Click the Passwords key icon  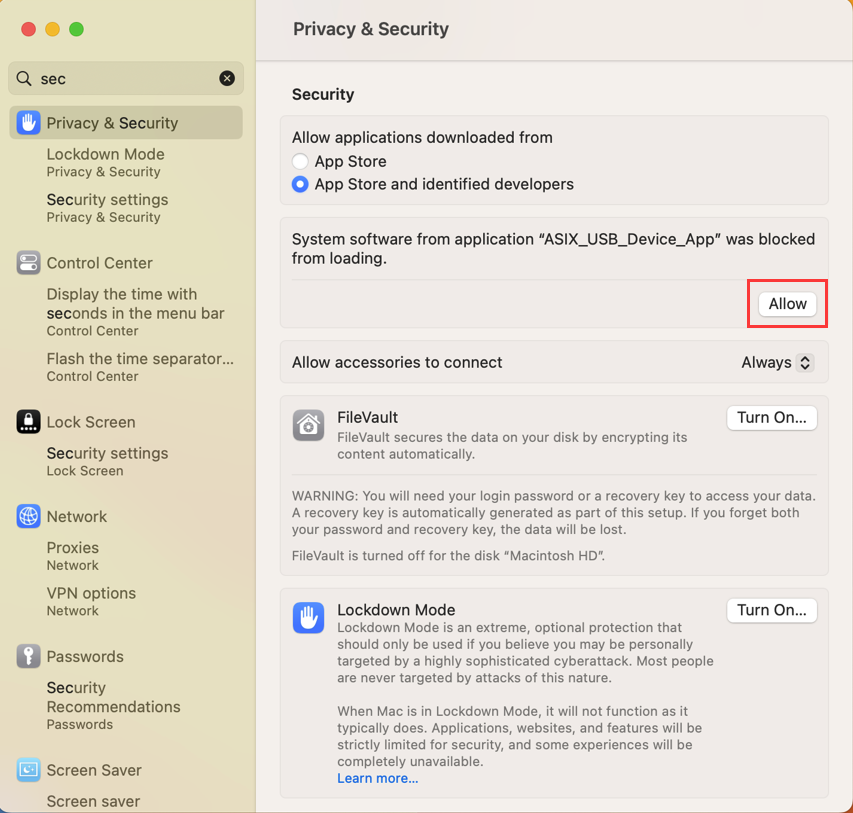(28, 656)
